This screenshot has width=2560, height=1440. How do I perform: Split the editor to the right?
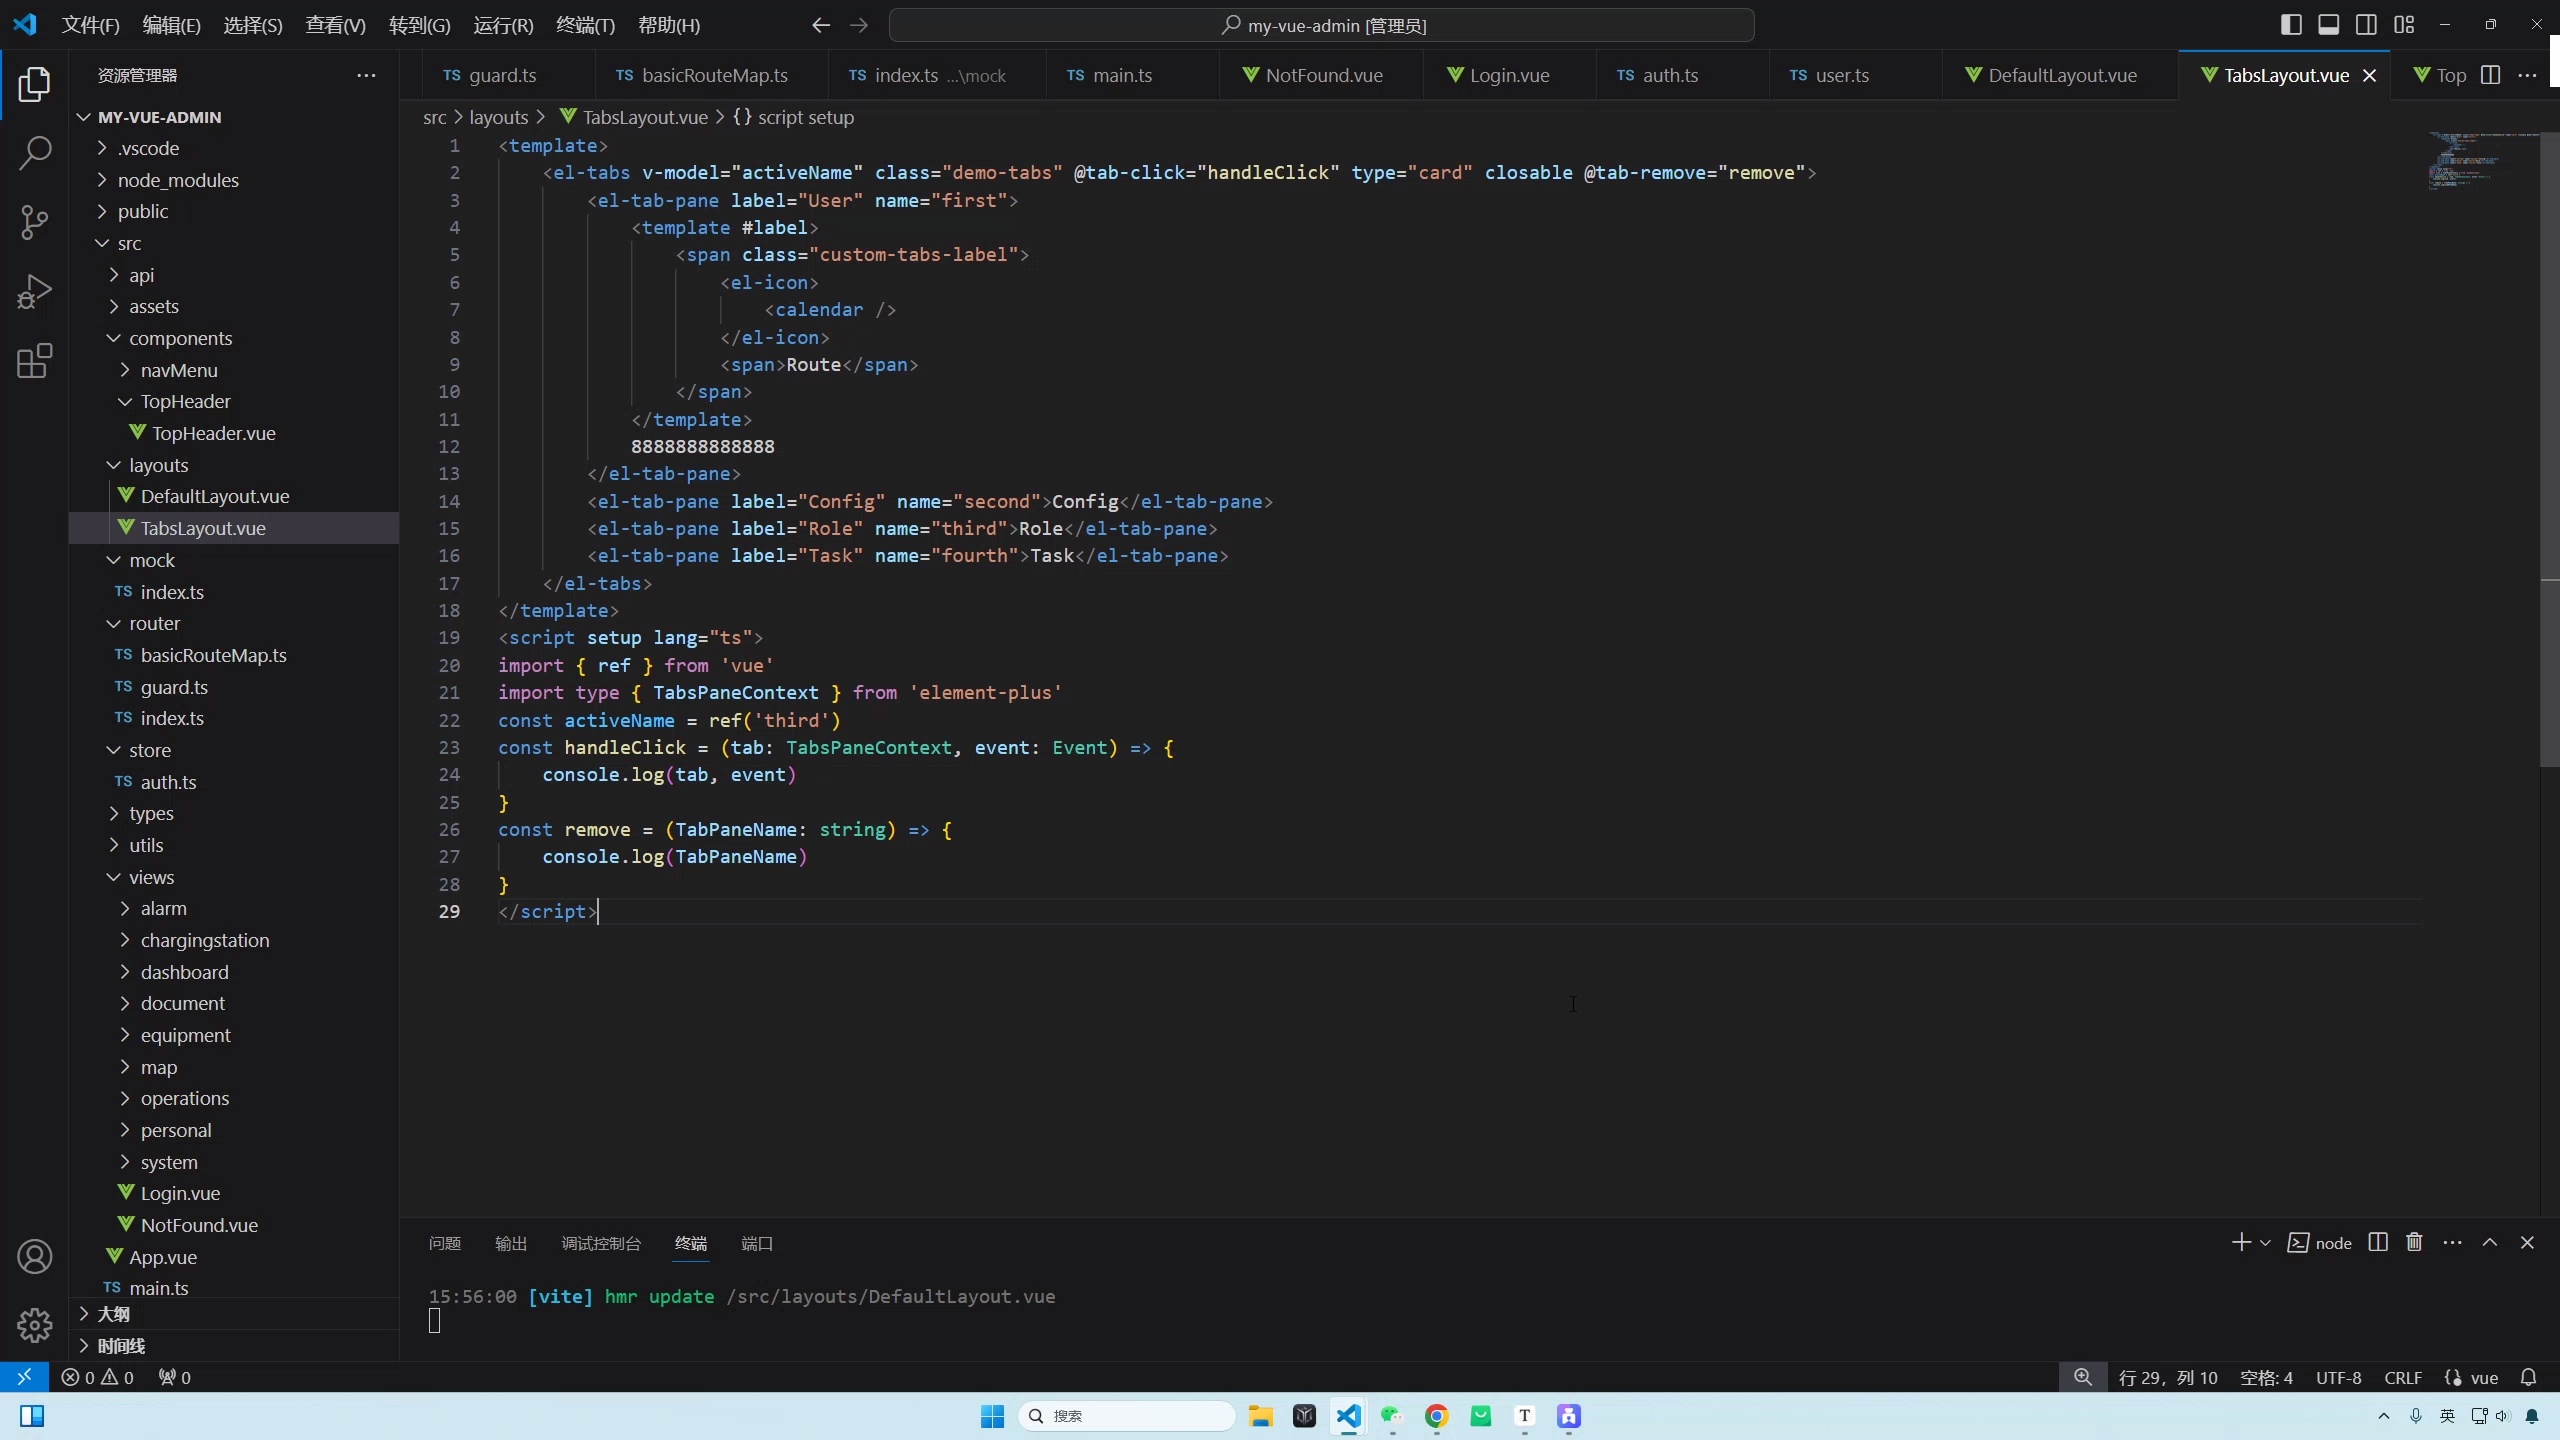[x=2491, y=75]
